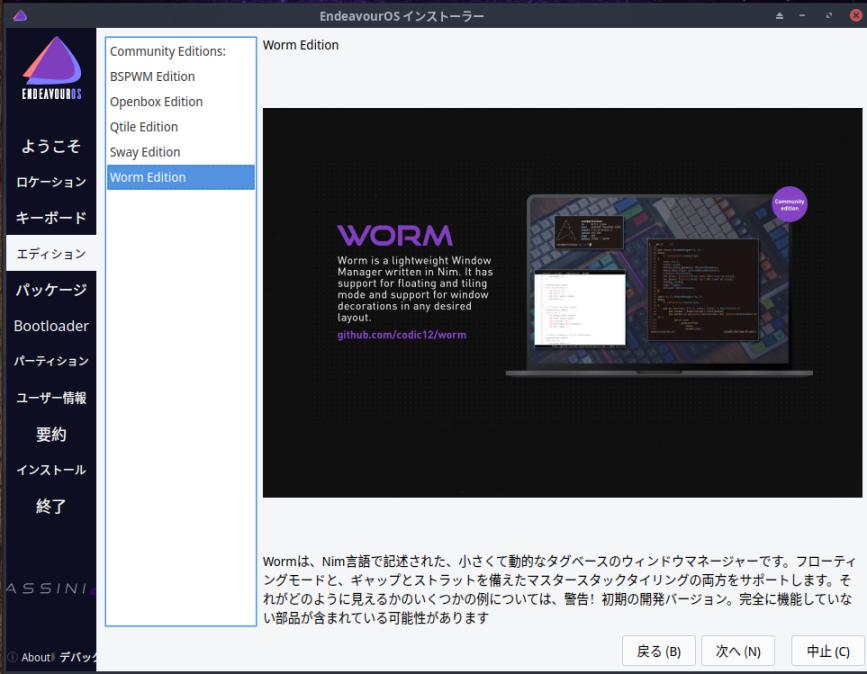Open パッケージ step in sidebar

click(51, 290)
